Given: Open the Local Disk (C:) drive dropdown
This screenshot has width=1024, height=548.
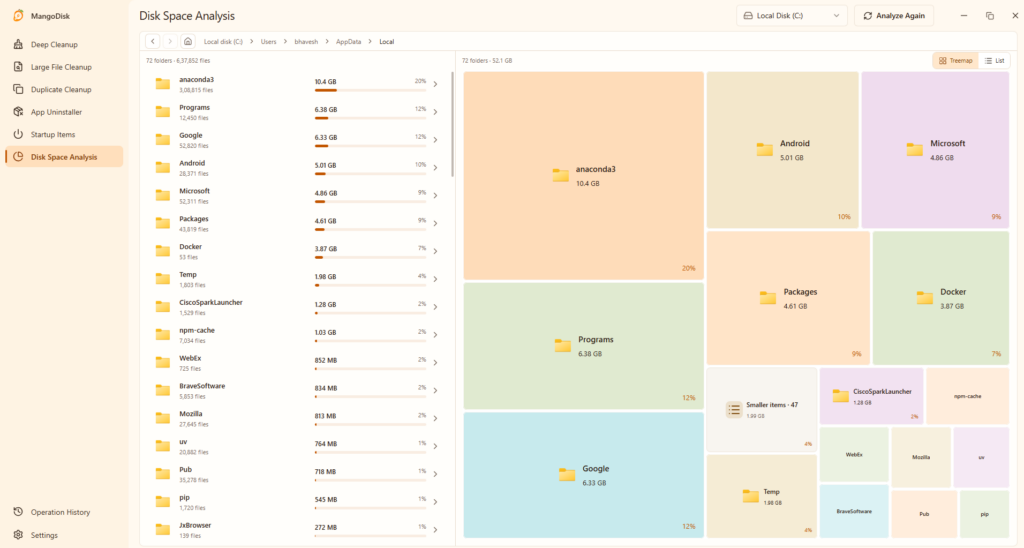Looking at the screenshot, I should click(792, 16).
